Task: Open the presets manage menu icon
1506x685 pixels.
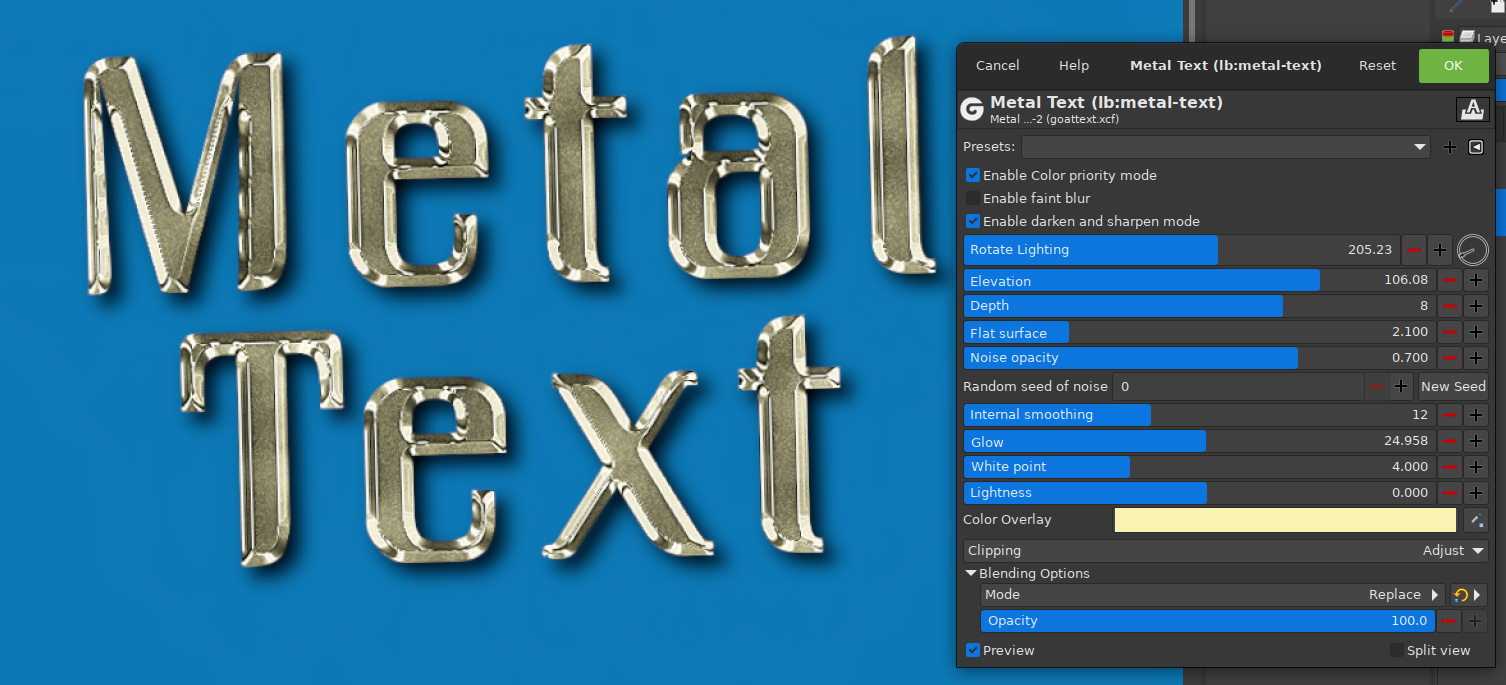Action: (x=1476, y=147)
